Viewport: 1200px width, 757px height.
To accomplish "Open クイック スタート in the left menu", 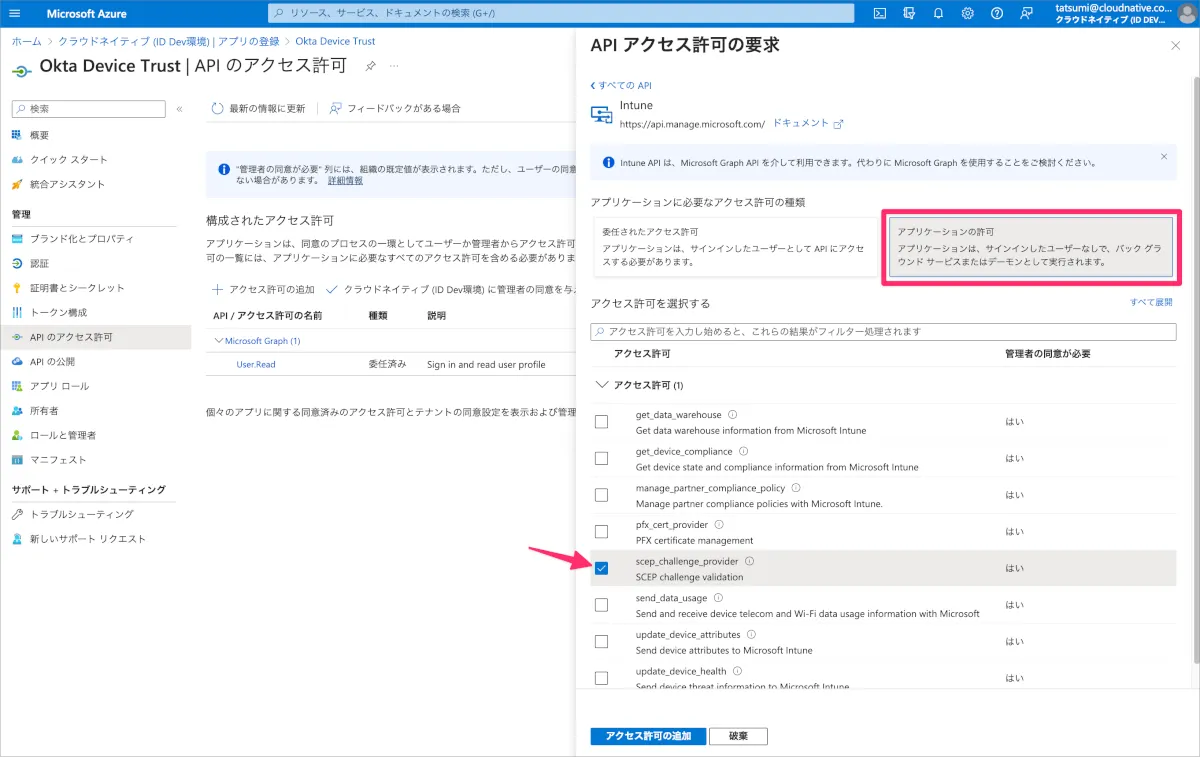I will point(68,160).
